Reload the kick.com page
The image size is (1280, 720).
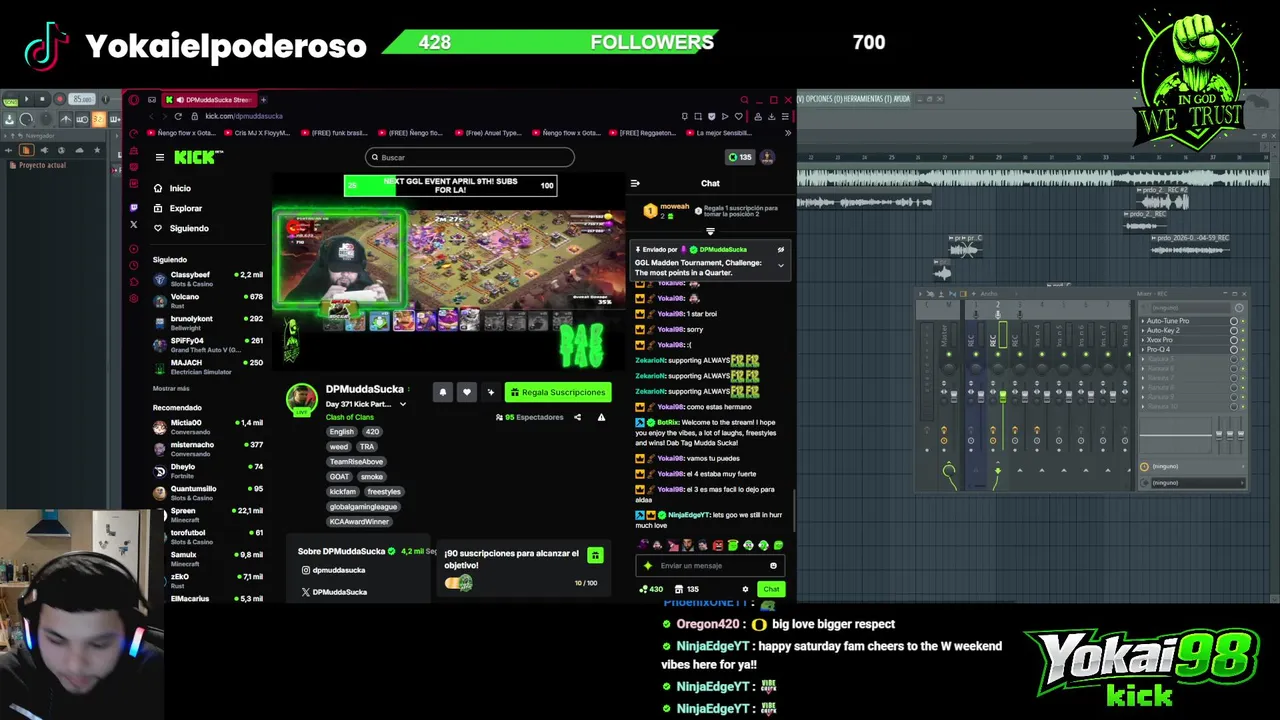tap(178, 116)
